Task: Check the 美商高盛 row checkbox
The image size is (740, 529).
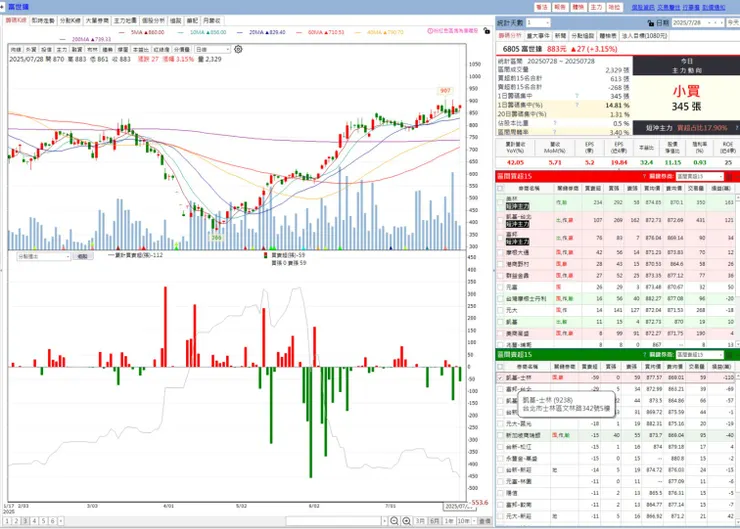Action: point(500,333)
